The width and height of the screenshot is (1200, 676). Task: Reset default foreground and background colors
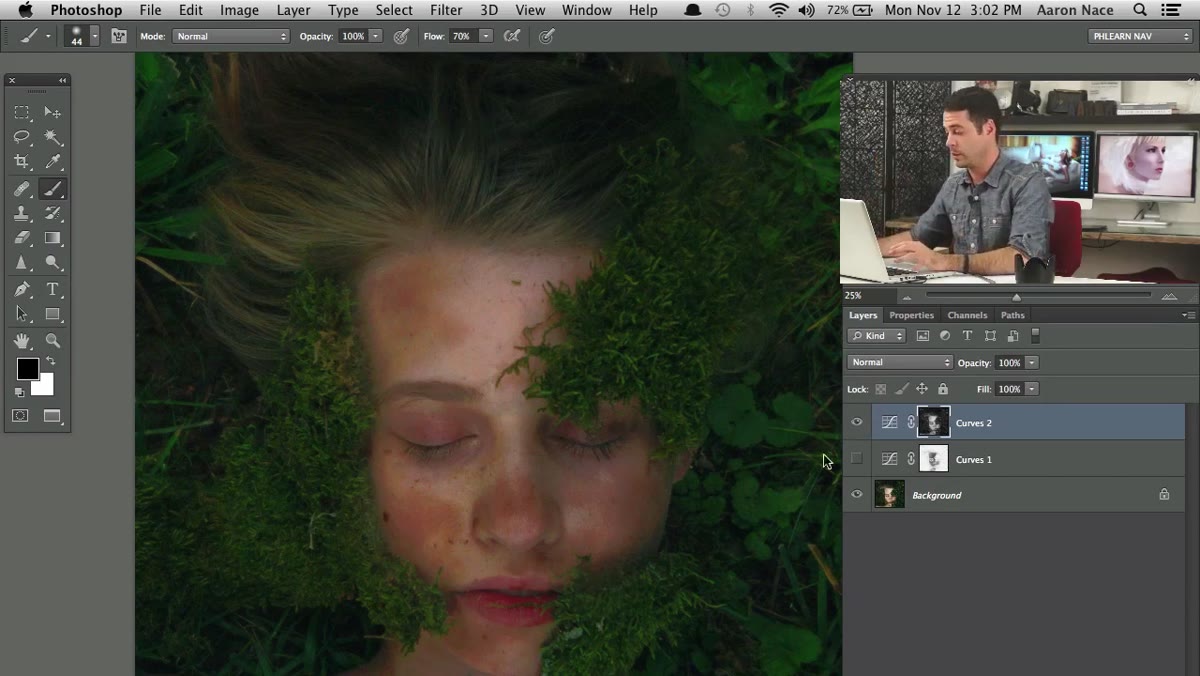click(19, 392)
